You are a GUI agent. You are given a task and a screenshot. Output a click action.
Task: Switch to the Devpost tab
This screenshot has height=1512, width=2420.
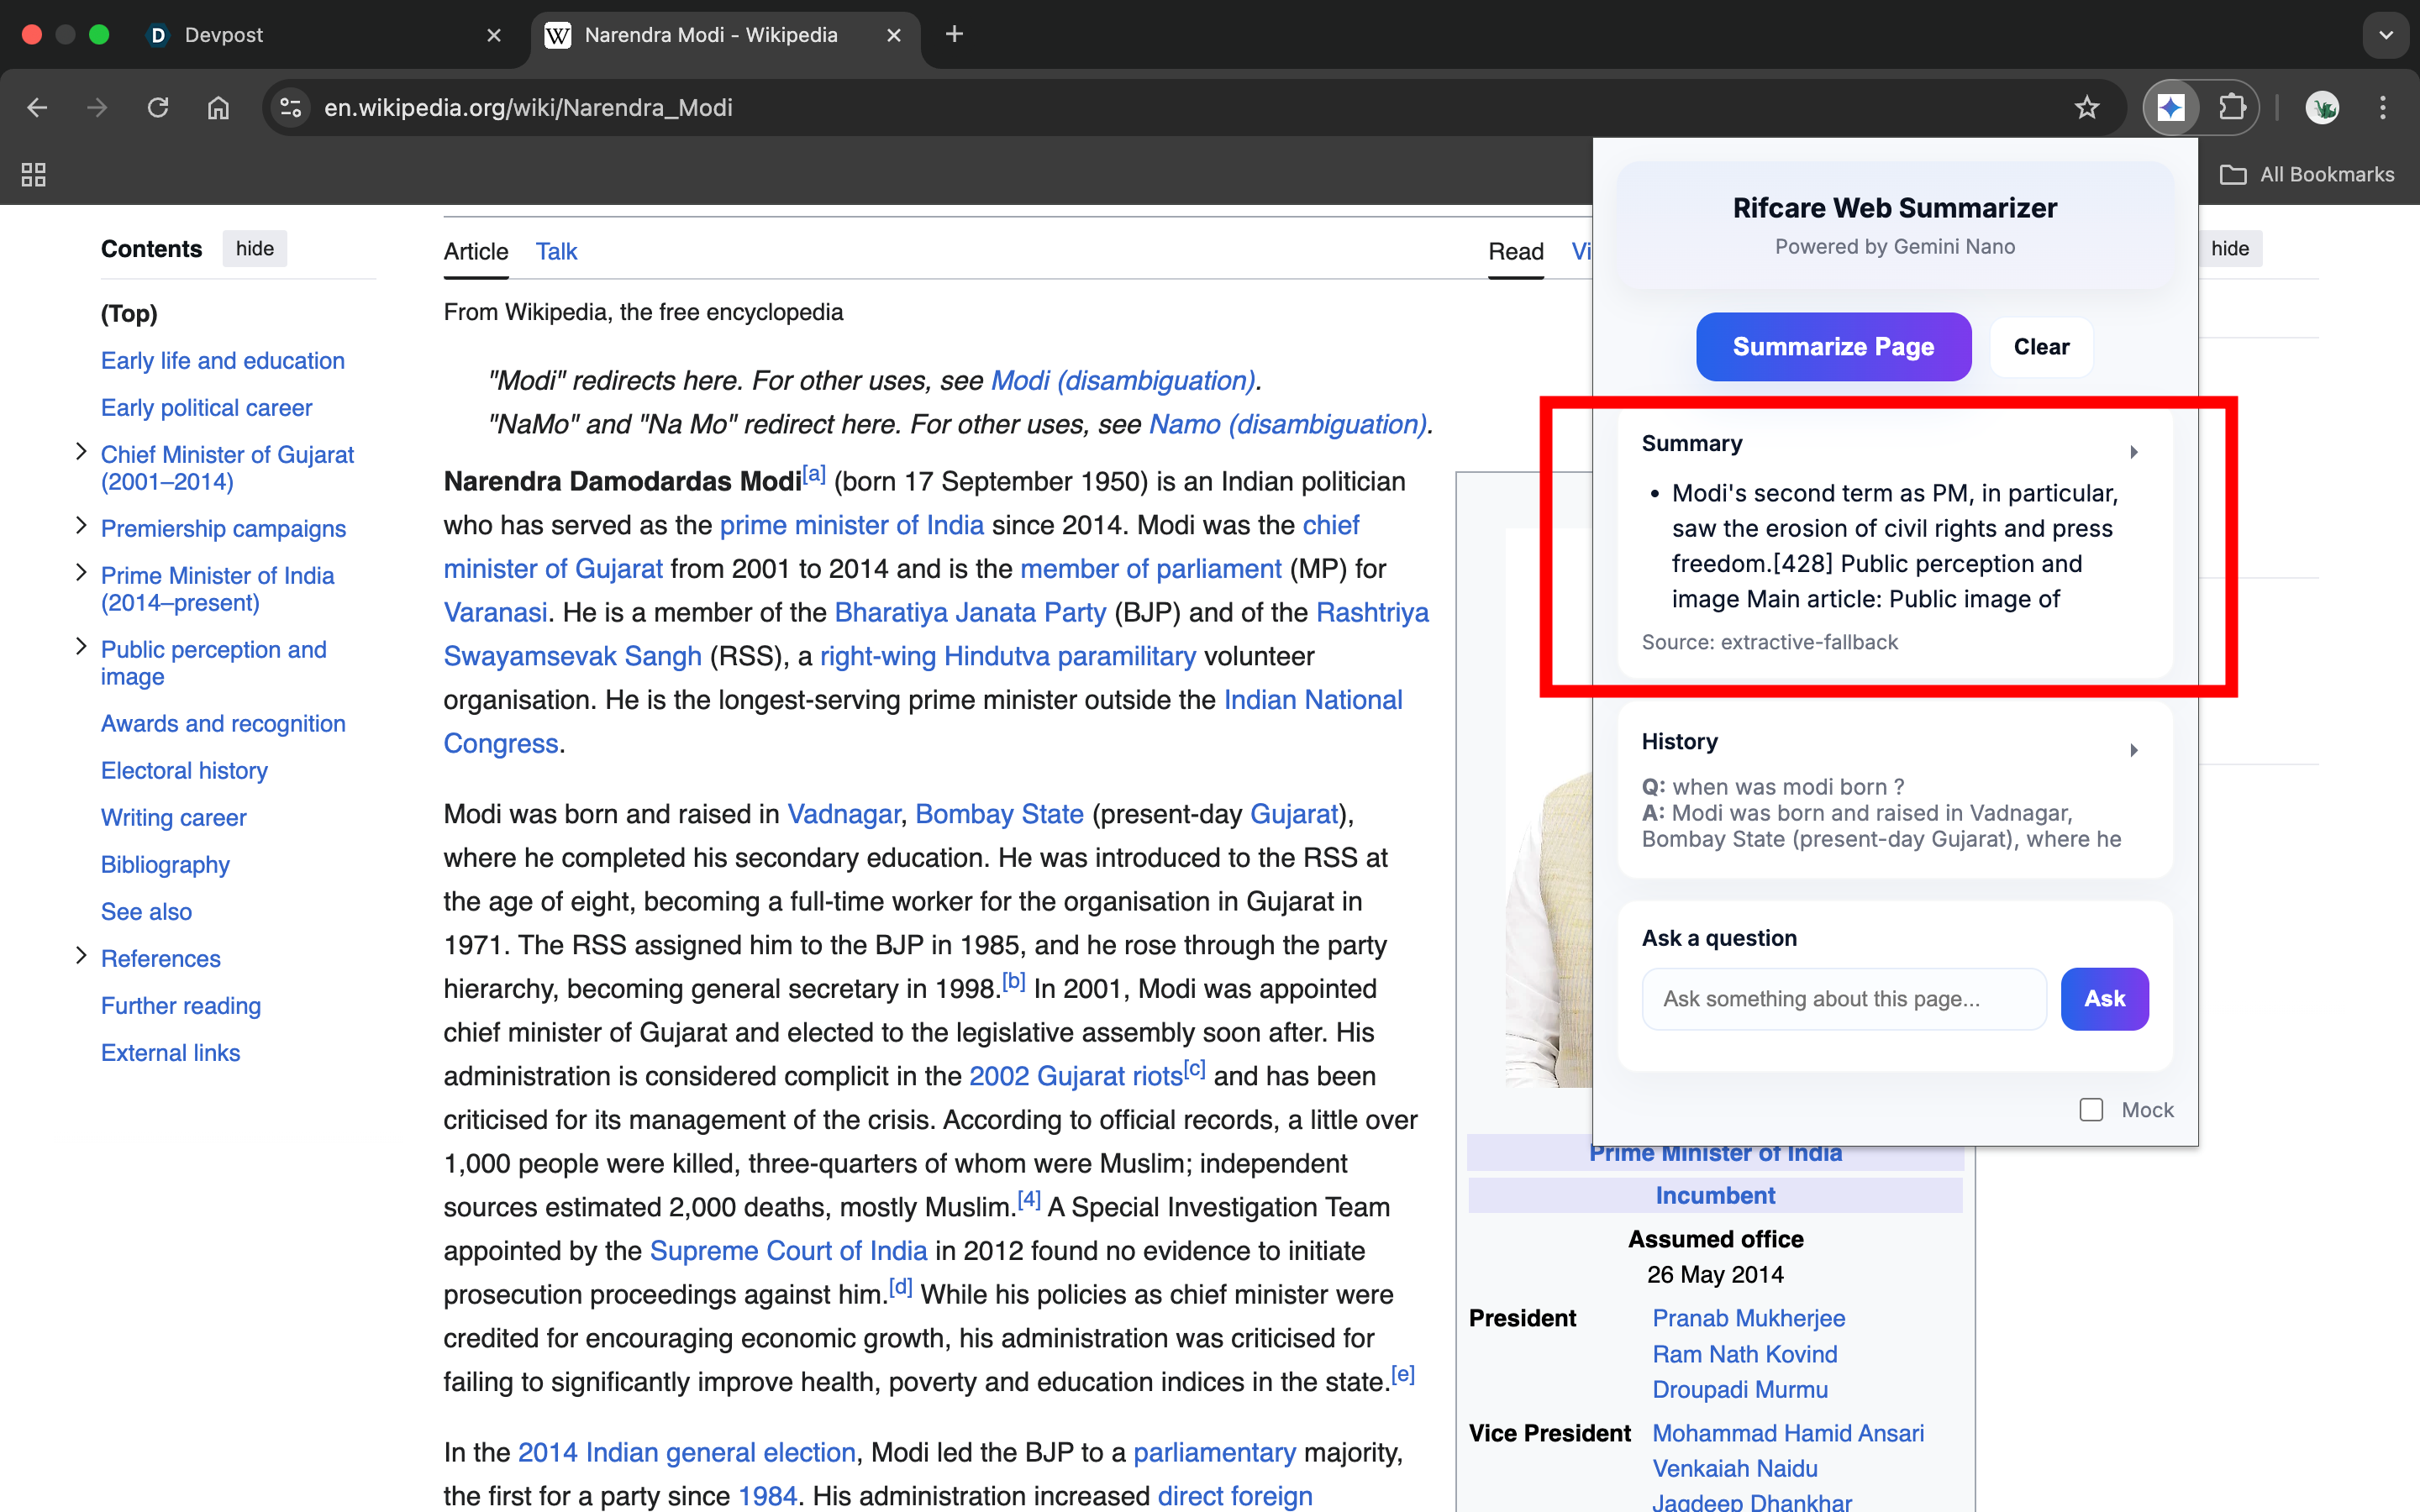224,35
